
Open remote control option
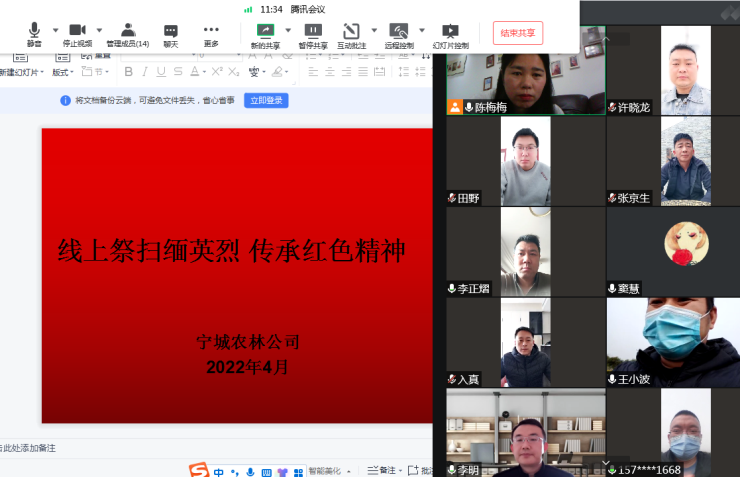coord(398,33)
